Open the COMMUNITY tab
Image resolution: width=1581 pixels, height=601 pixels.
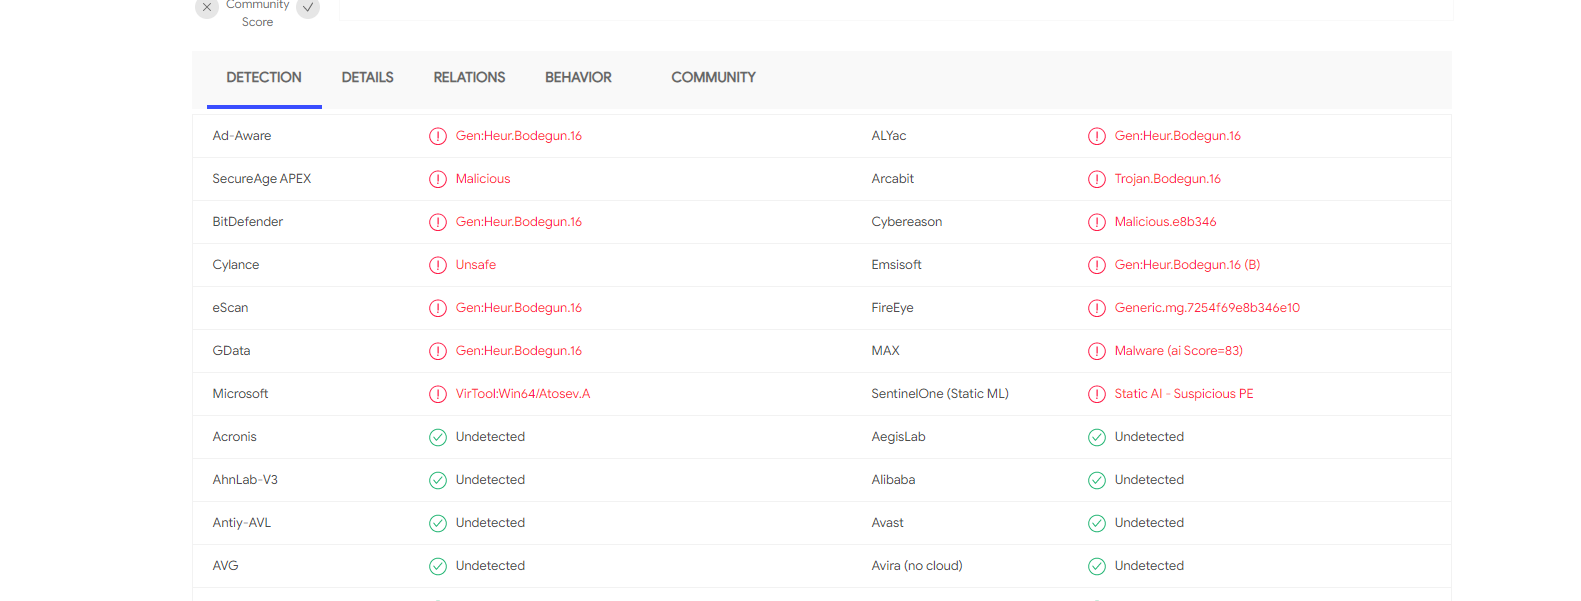[713, 77]
